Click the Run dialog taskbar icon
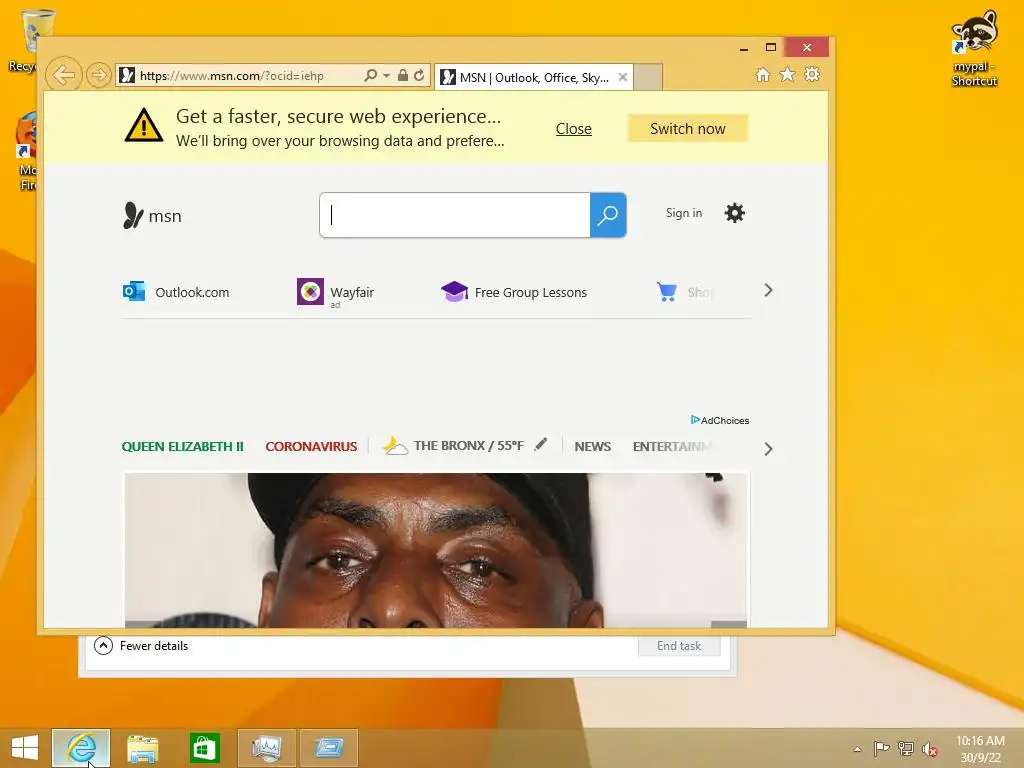 pos(328,748)
